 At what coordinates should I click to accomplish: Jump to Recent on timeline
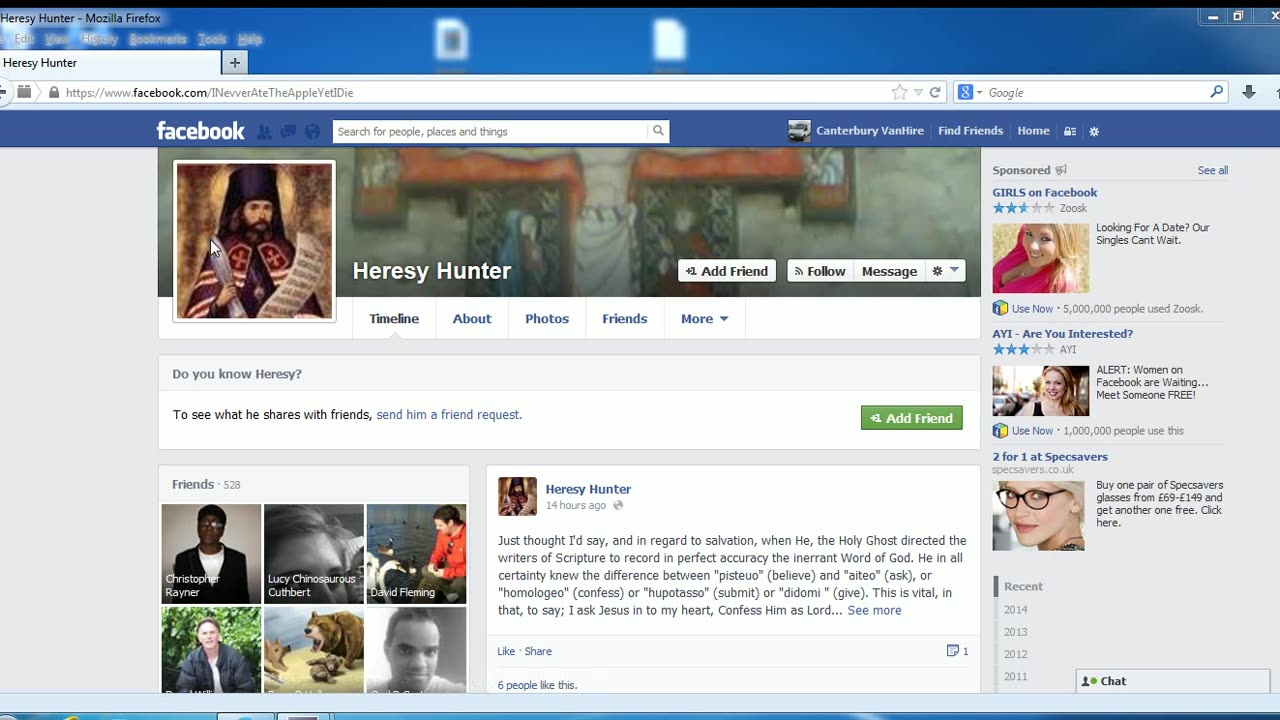tap(1023, 586)
